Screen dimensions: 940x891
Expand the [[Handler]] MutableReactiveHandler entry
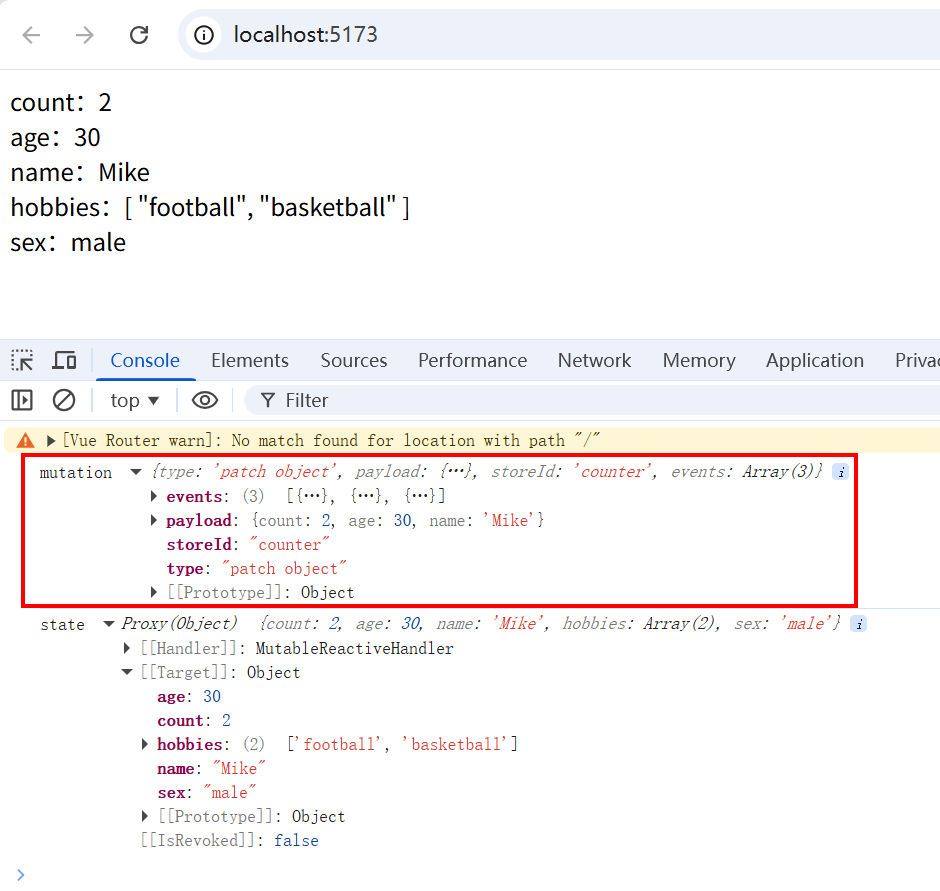(x=126, y=648)
